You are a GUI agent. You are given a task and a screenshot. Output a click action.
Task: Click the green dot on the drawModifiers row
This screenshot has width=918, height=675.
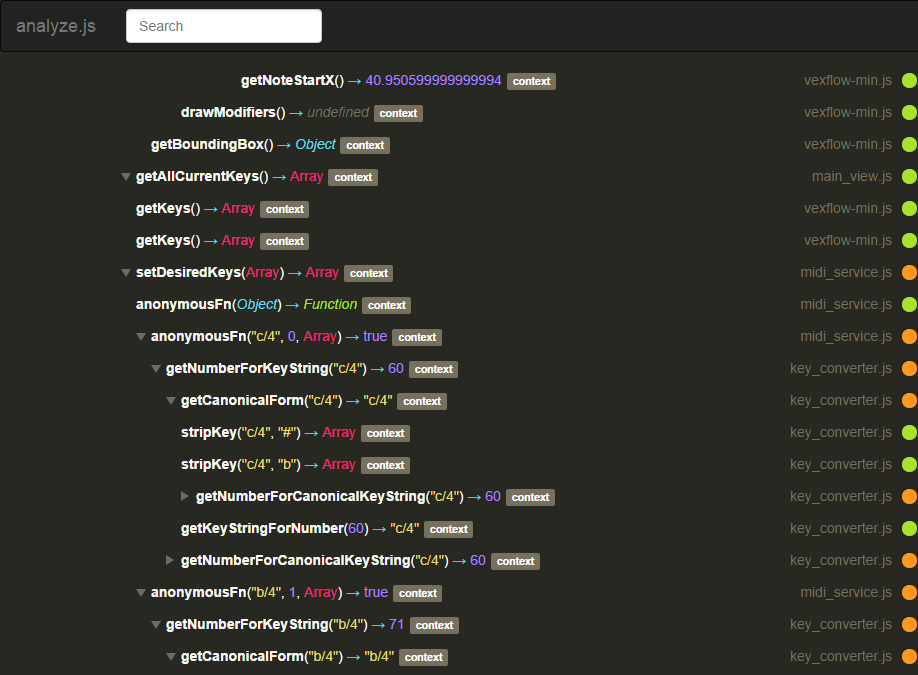(909, 113)
